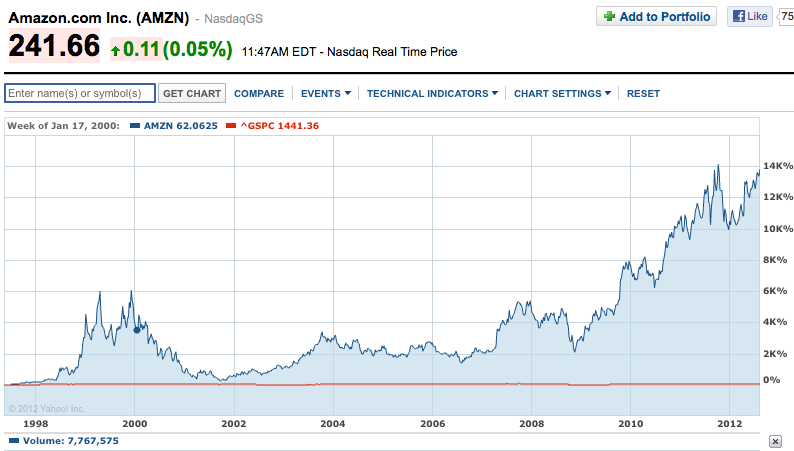Click the NasdaqGS exchange label
794x451 pixels.
click(x=233, y=19)
